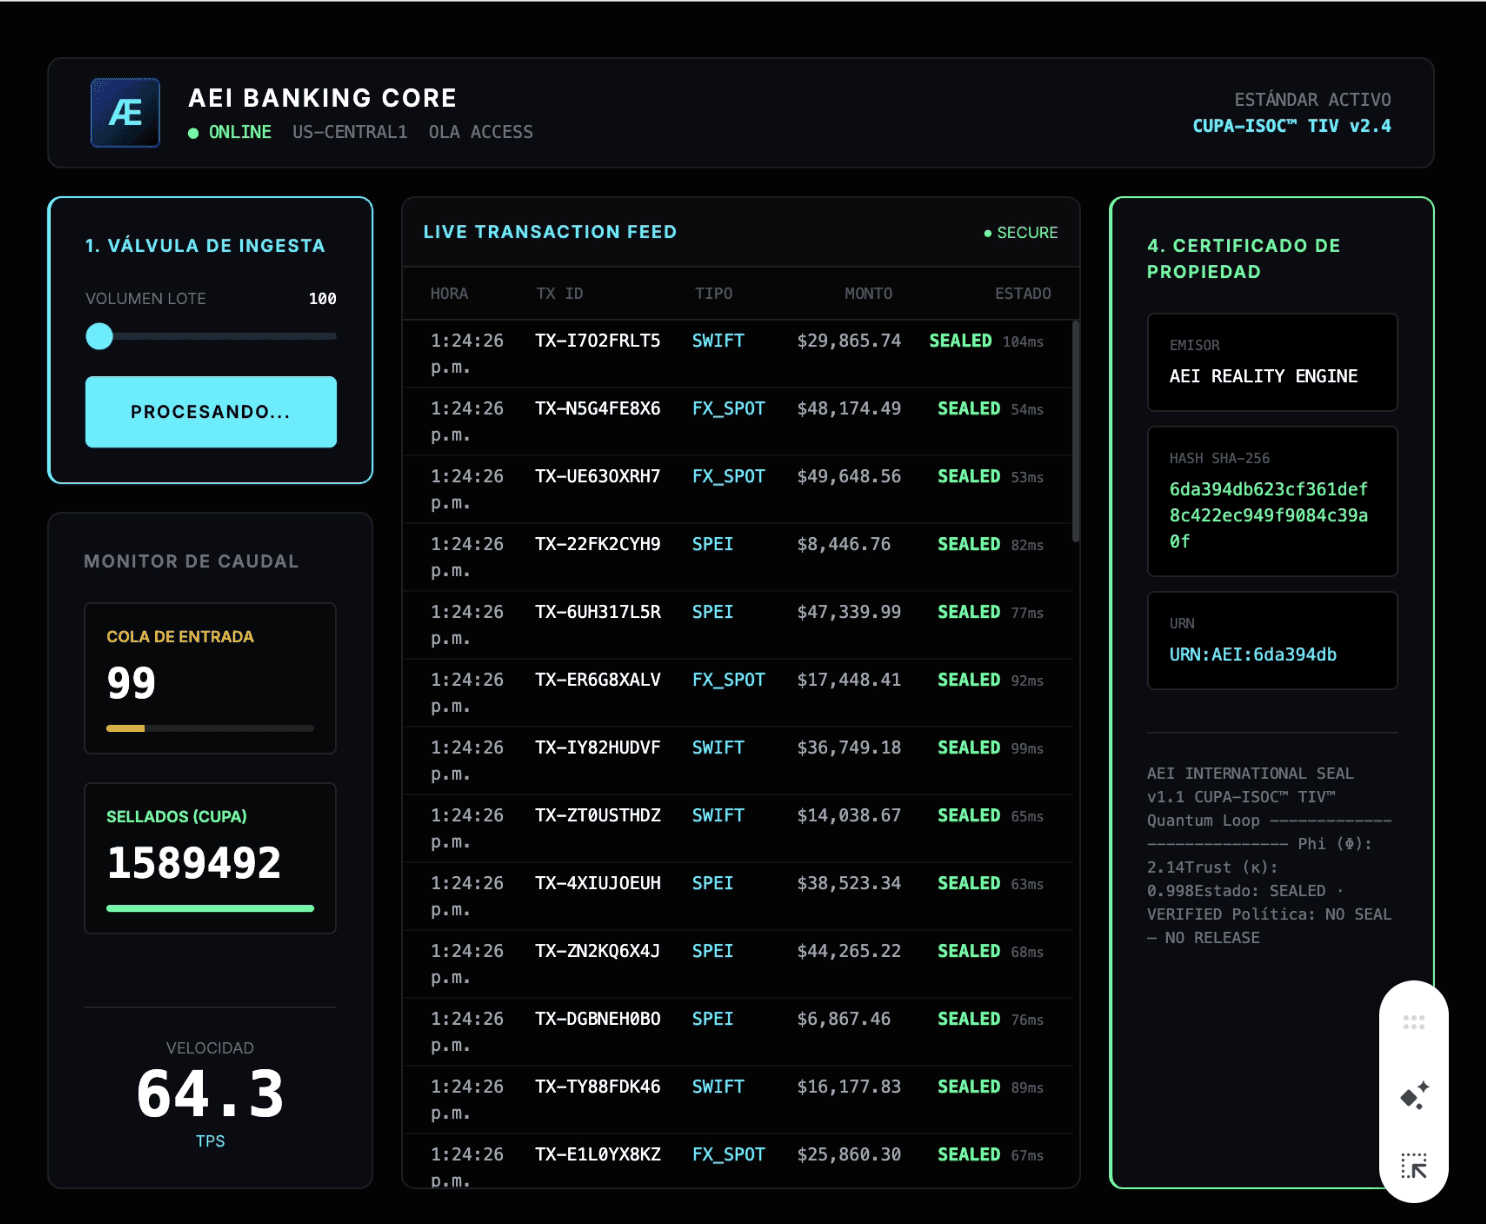Click the AEI Banking Core logo icon
Viewport: 1486px width, 1224px height.
pos(125,113)
